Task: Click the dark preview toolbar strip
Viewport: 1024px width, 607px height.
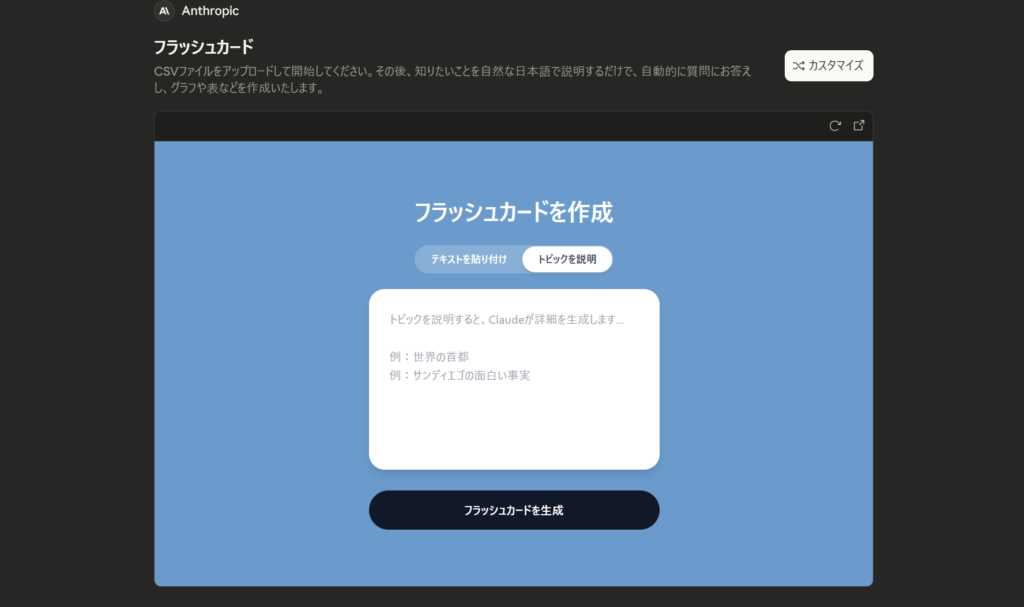Action: pos(480,126)
